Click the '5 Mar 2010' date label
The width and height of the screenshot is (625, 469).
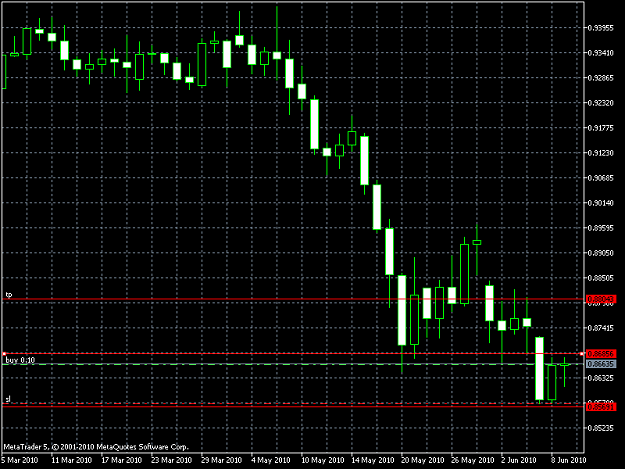[20, 460]
